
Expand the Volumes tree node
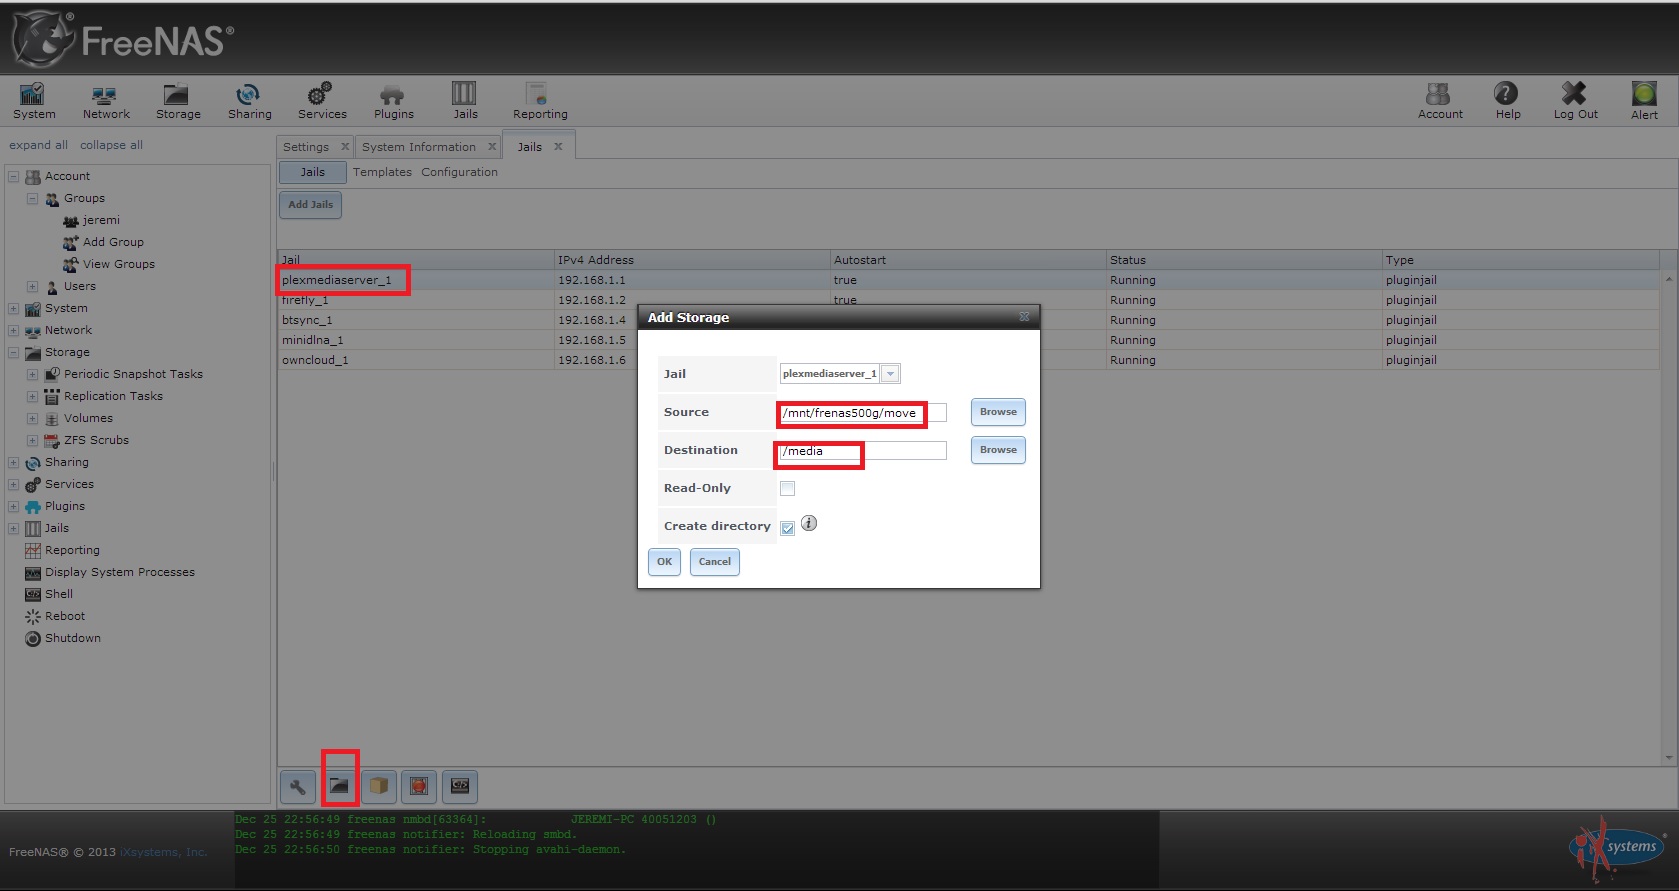(x=33, y=419)
